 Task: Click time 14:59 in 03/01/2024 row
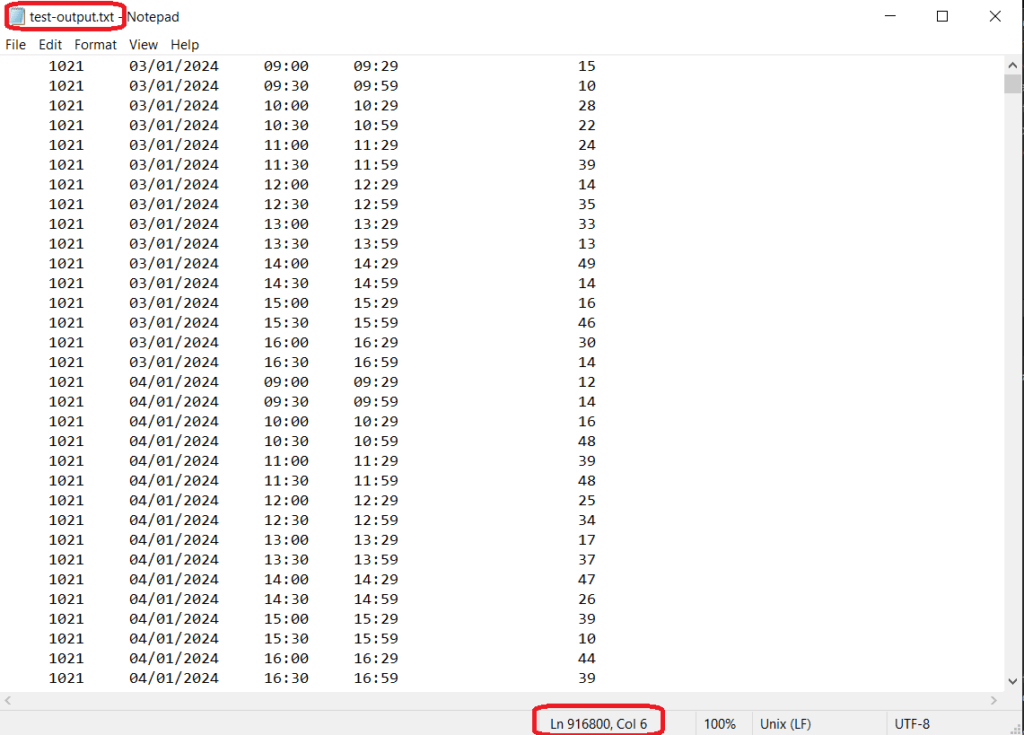click(x=376, y=283)
